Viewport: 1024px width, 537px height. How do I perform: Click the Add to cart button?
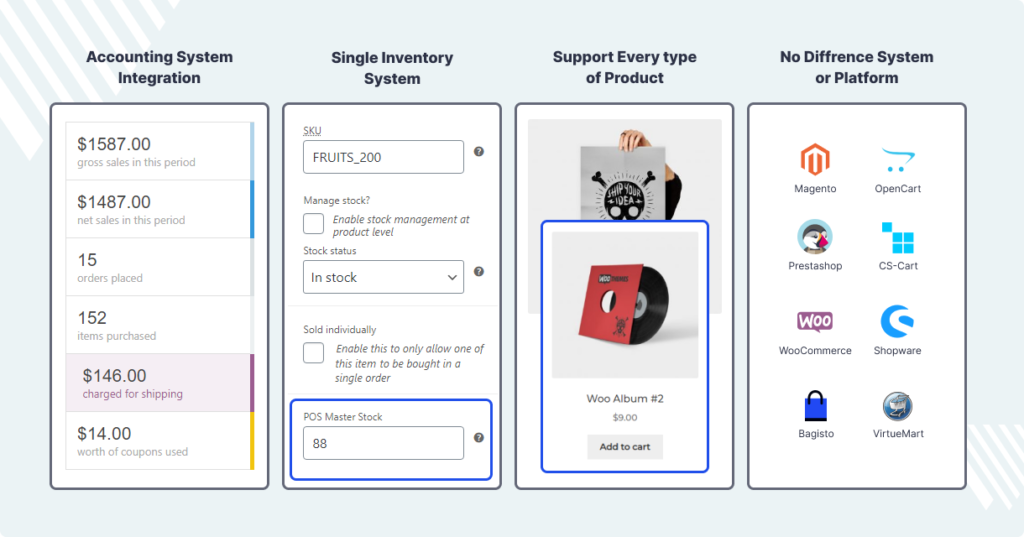coord(625,447)
